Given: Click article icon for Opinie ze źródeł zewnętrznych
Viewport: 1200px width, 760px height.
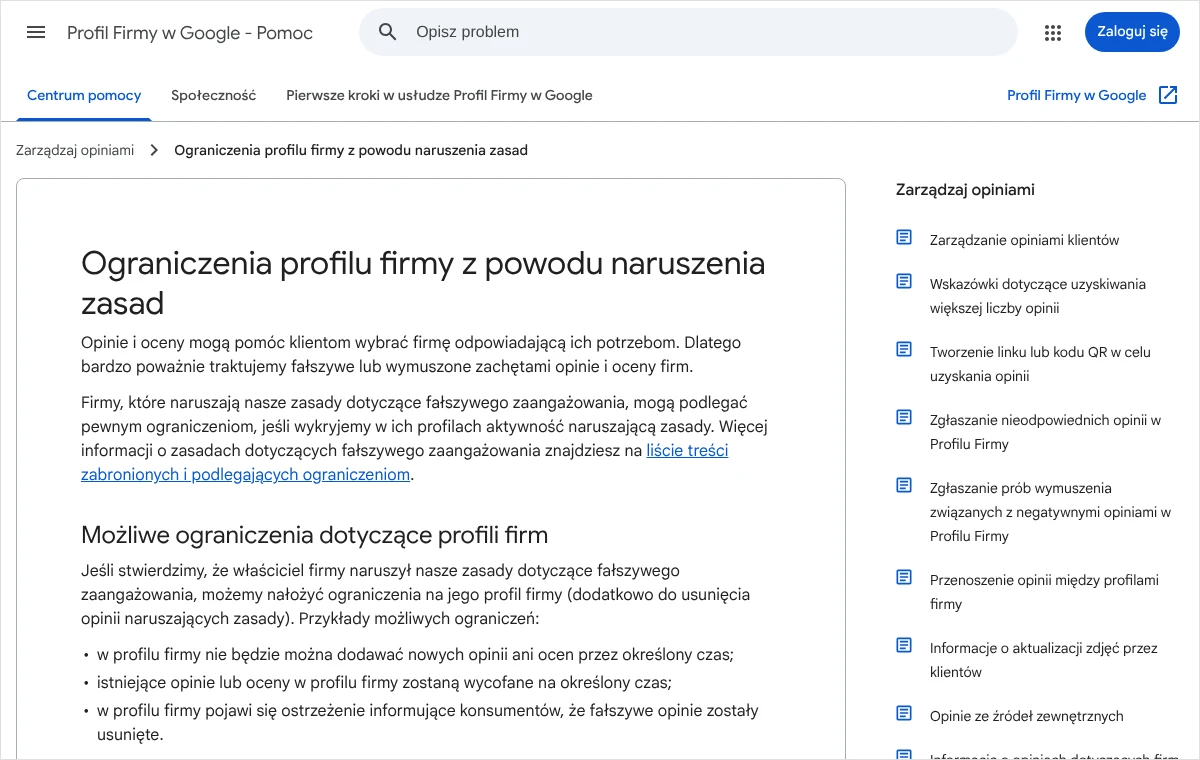Looking at the screenshot, I should [x=904, y=714].
